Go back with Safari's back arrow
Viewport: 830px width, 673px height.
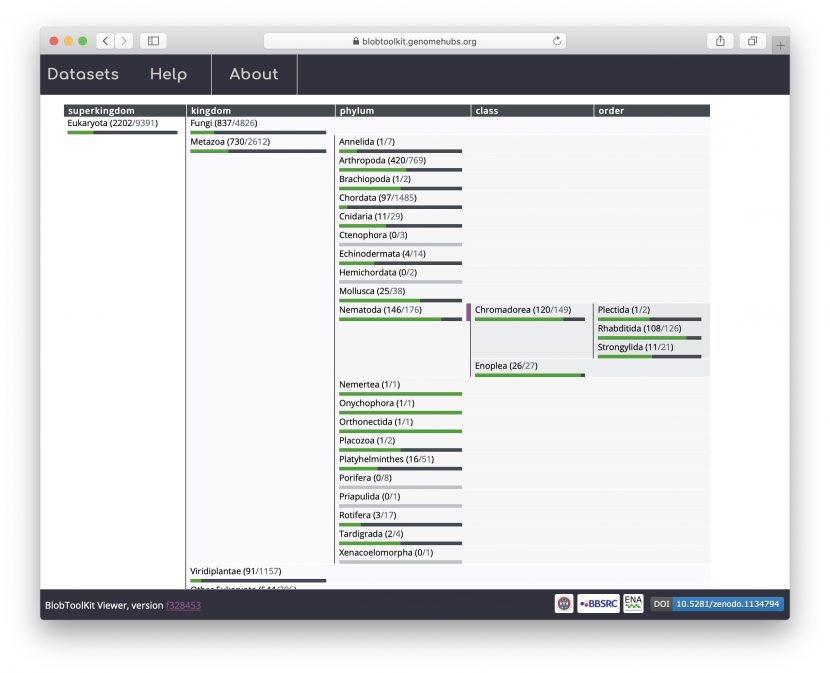[x=105, y=41]
